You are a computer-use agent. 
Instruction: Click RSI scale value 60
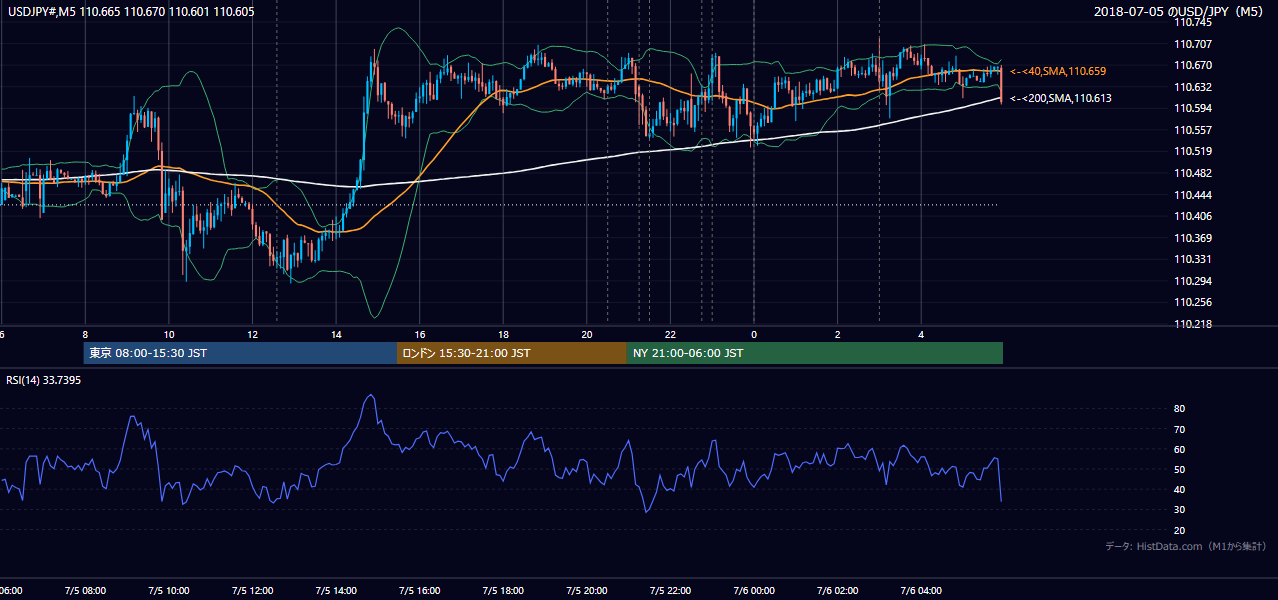click(x=1180, y=450)
